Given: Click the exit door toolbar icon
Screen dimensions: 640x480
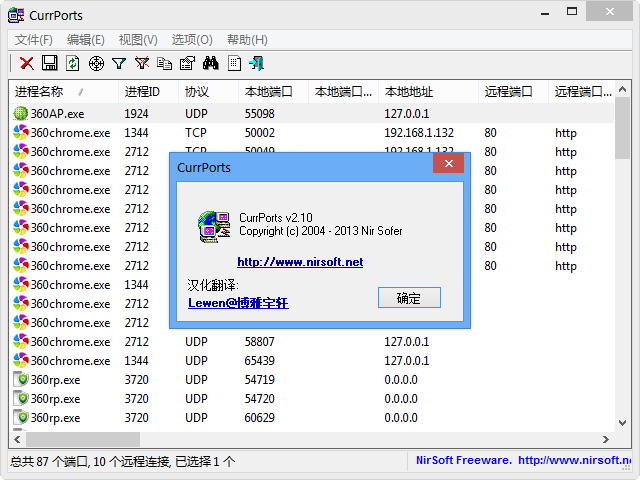Looking at the screenshot, I should pyautogui.click(x=257, y=63).
